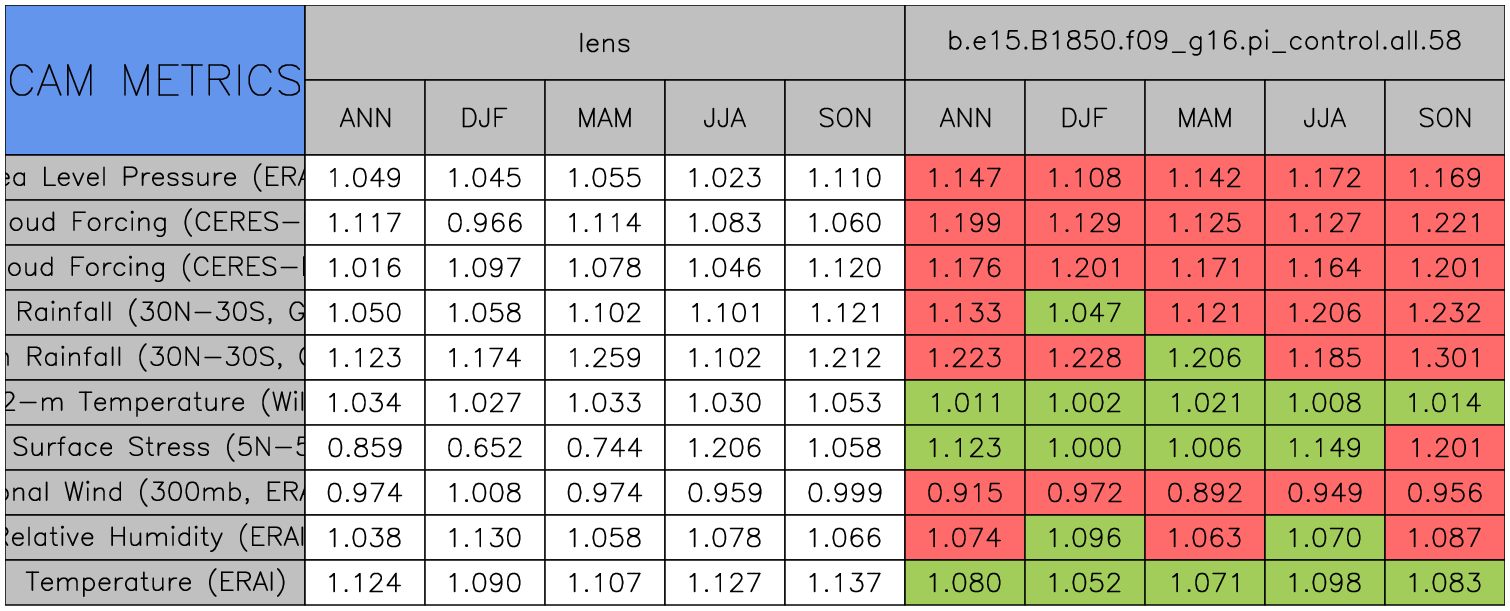Select the Sea Level Pressure row label
Viewport: 1510px width, 611px height.
coord(155,178)
